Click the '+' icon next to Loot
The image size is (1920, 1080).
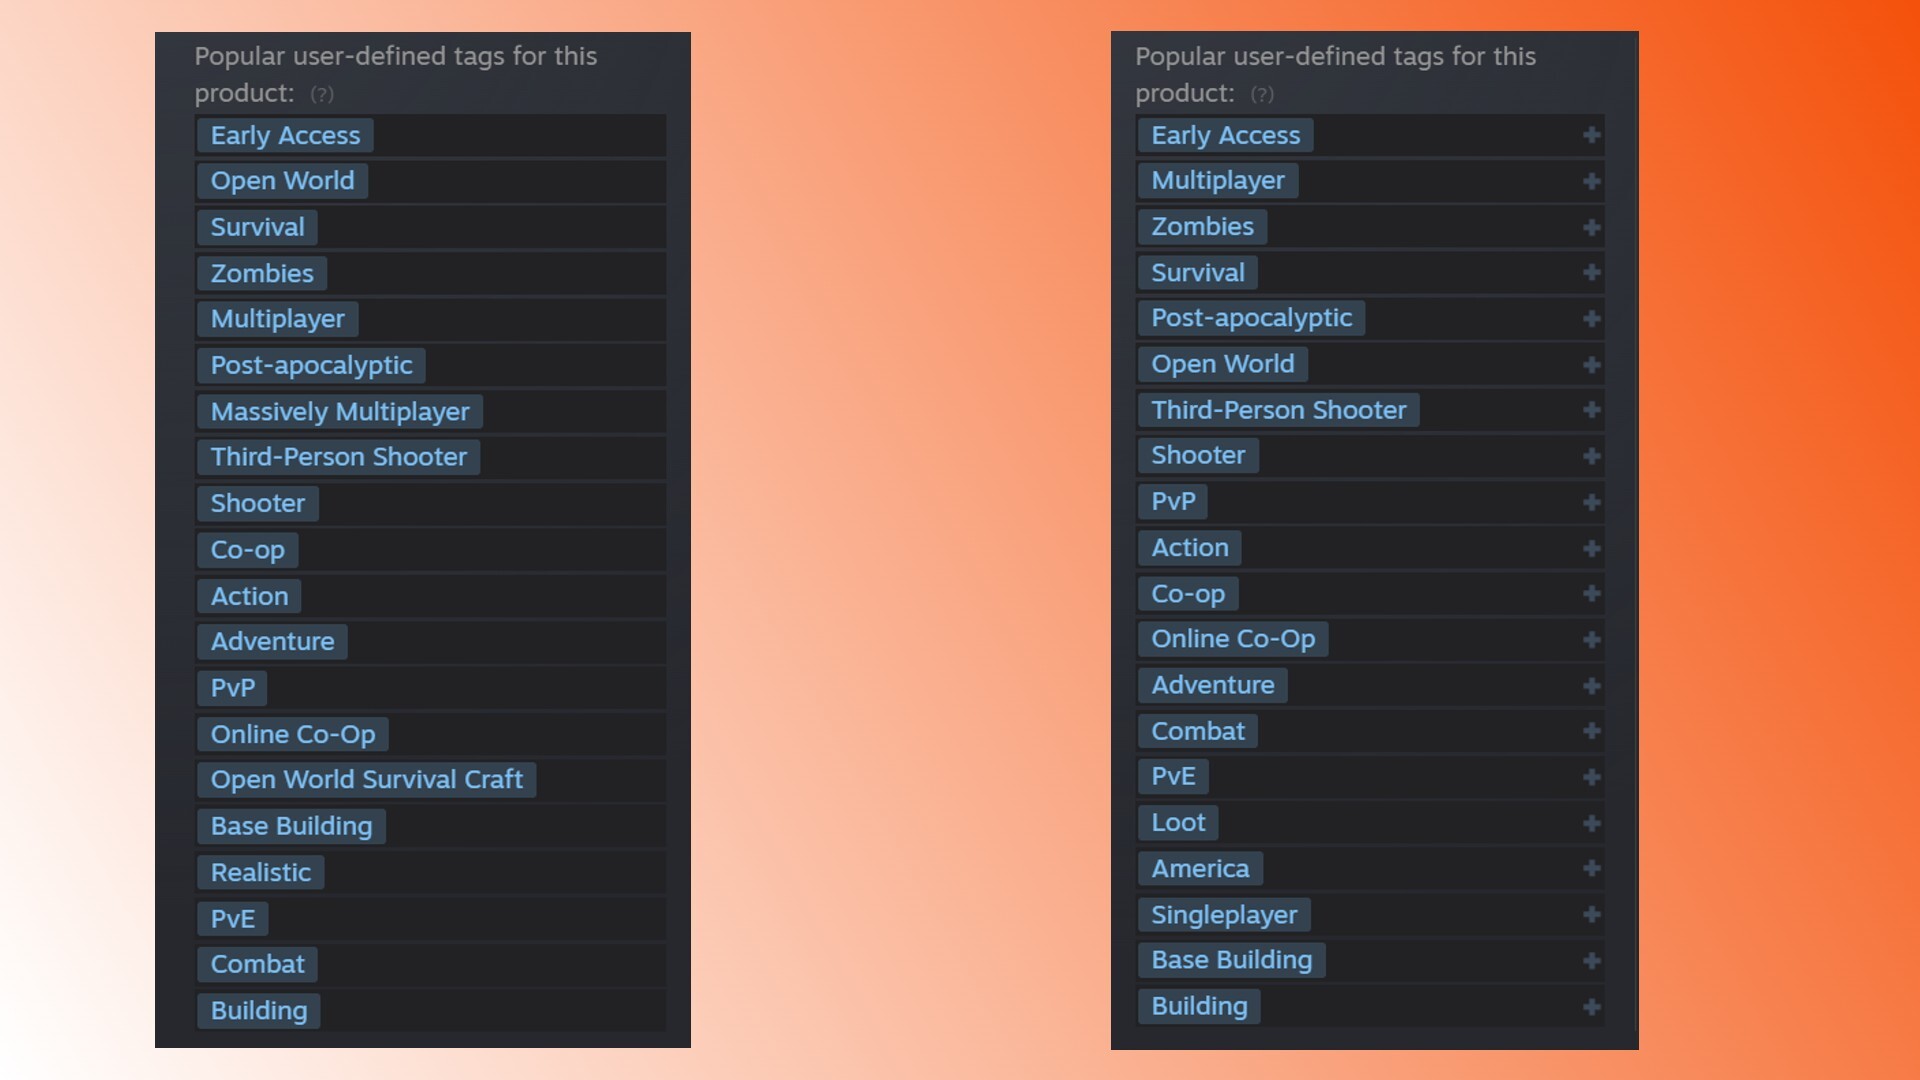[x=1592, y=823]
